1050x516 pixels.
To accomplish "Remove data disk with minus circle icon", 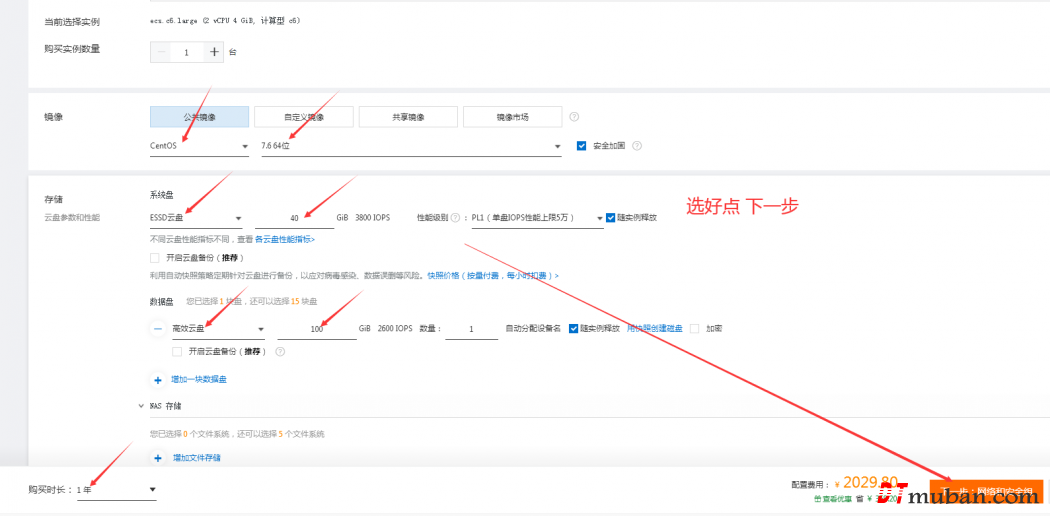I will [x=158, y=328].
